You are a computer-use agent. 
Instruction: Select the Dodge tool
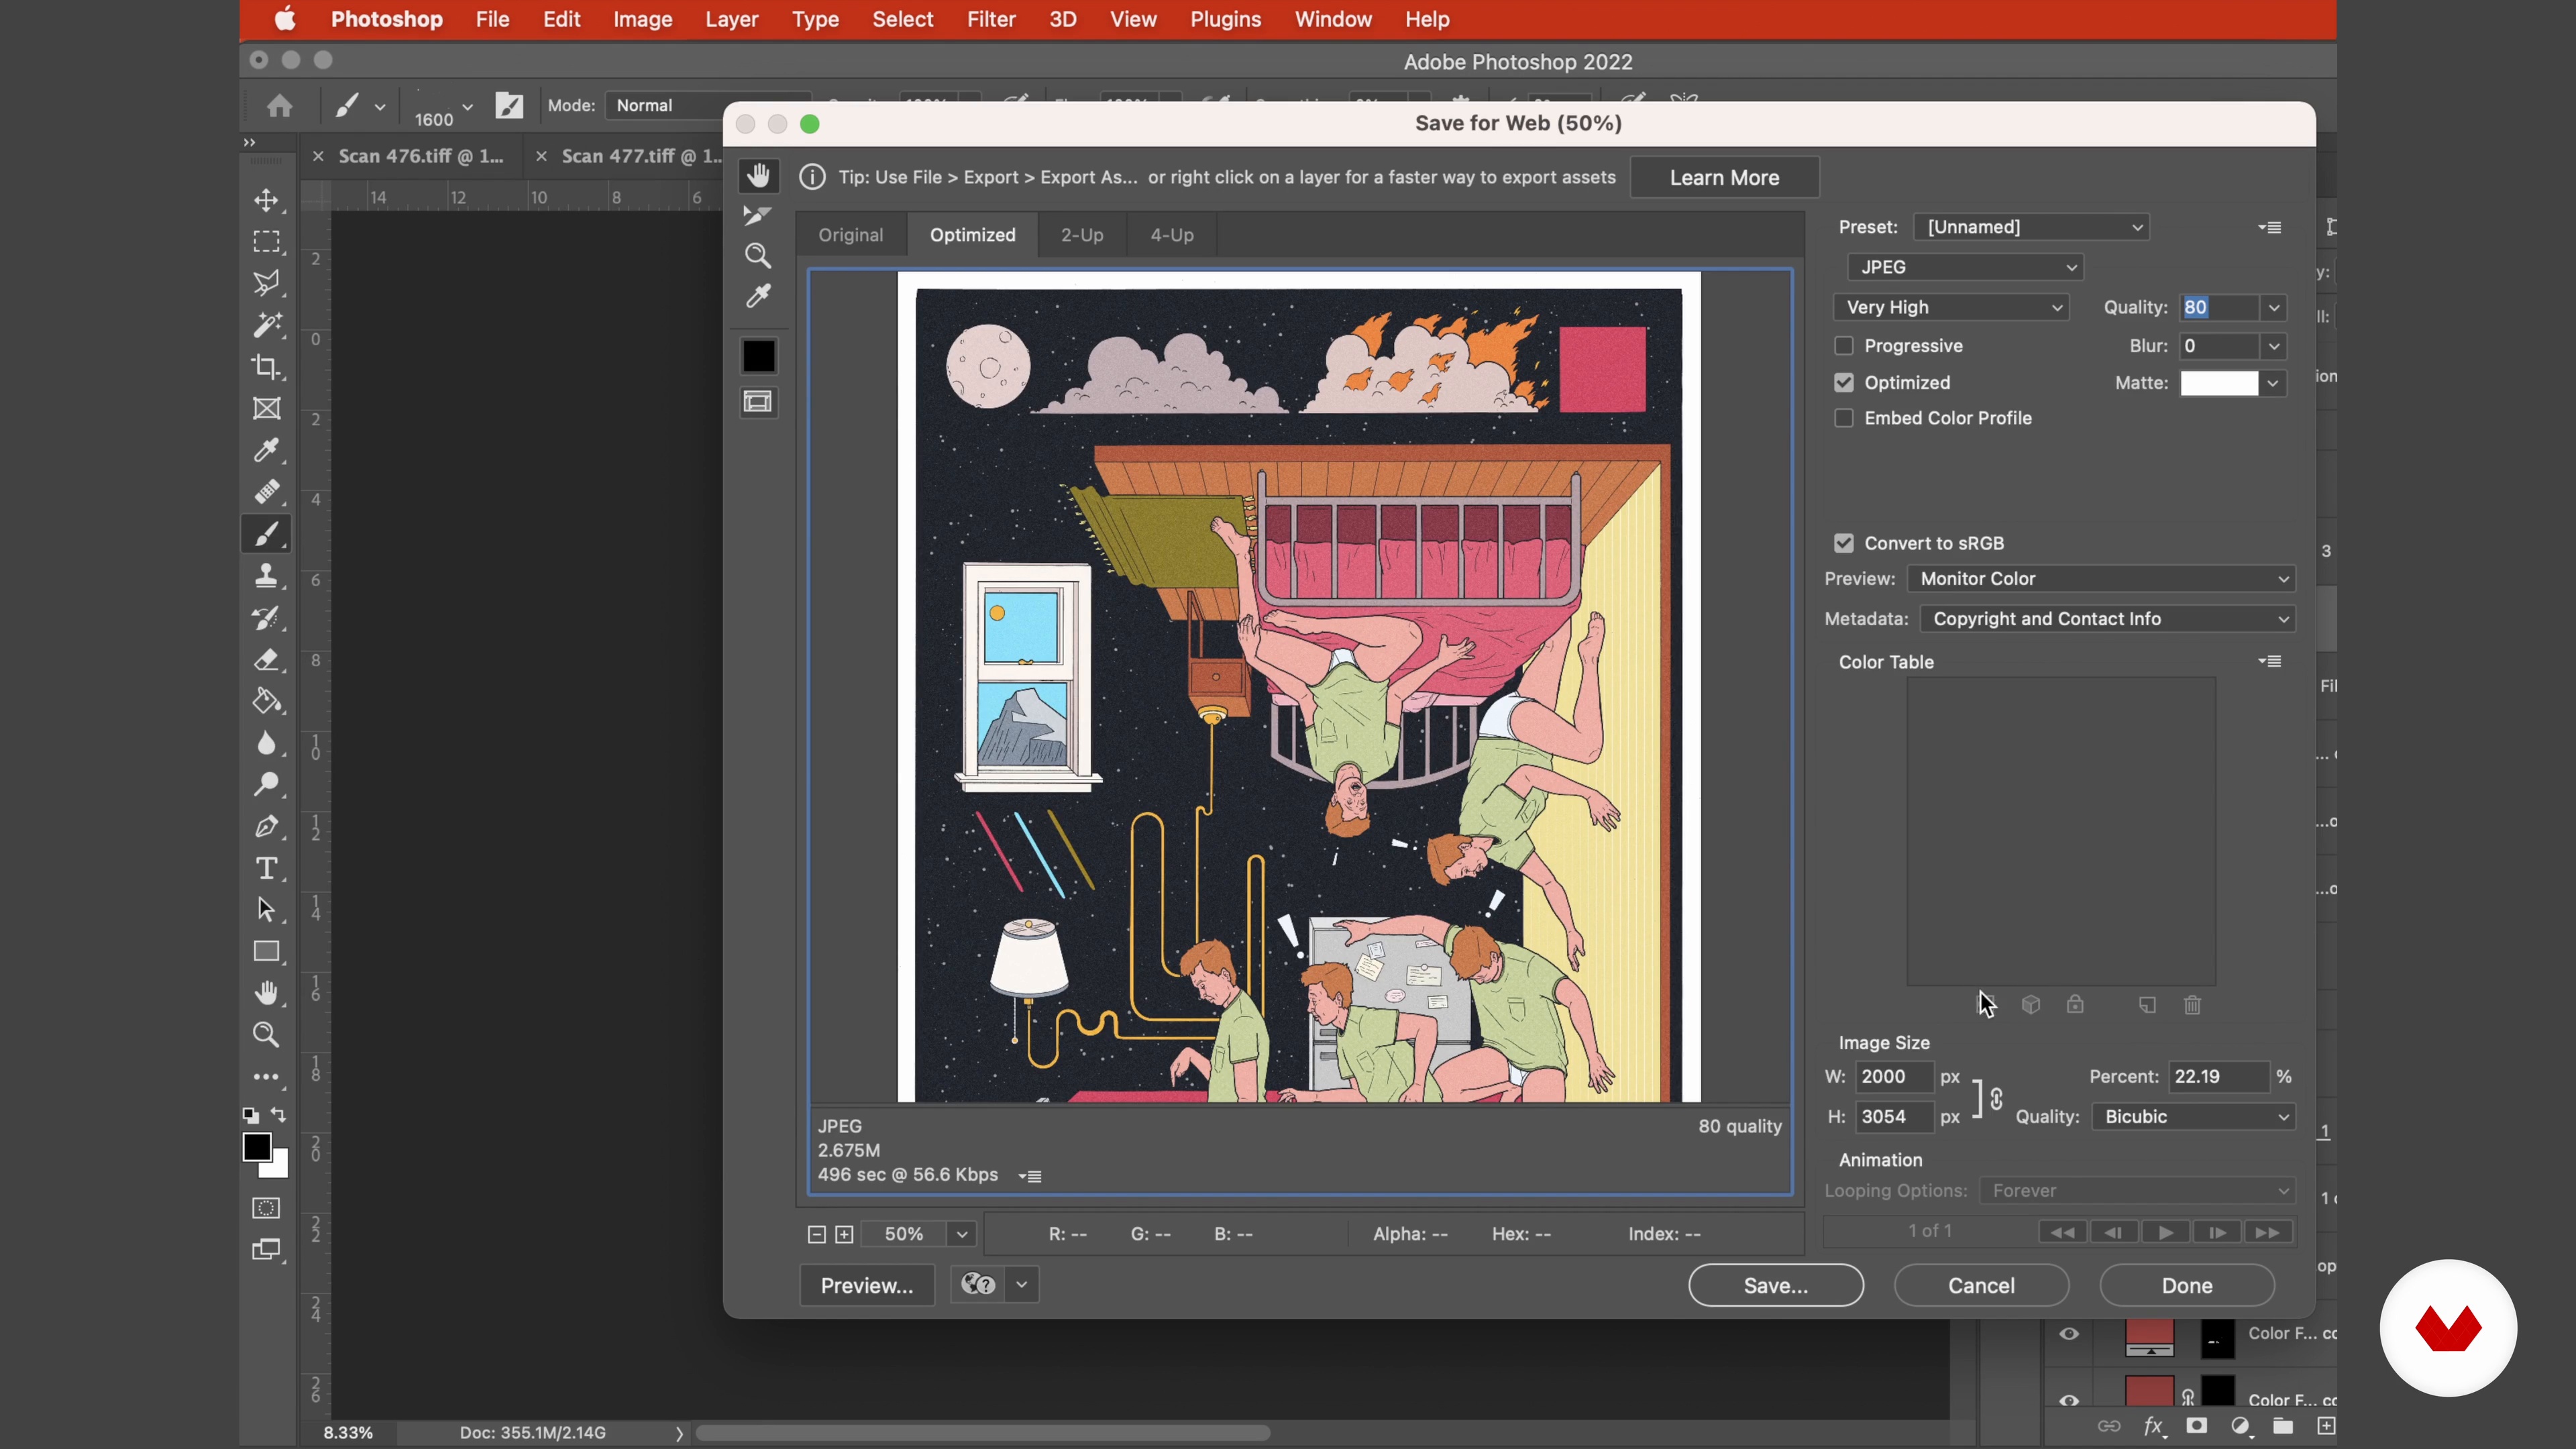(266, 785)
